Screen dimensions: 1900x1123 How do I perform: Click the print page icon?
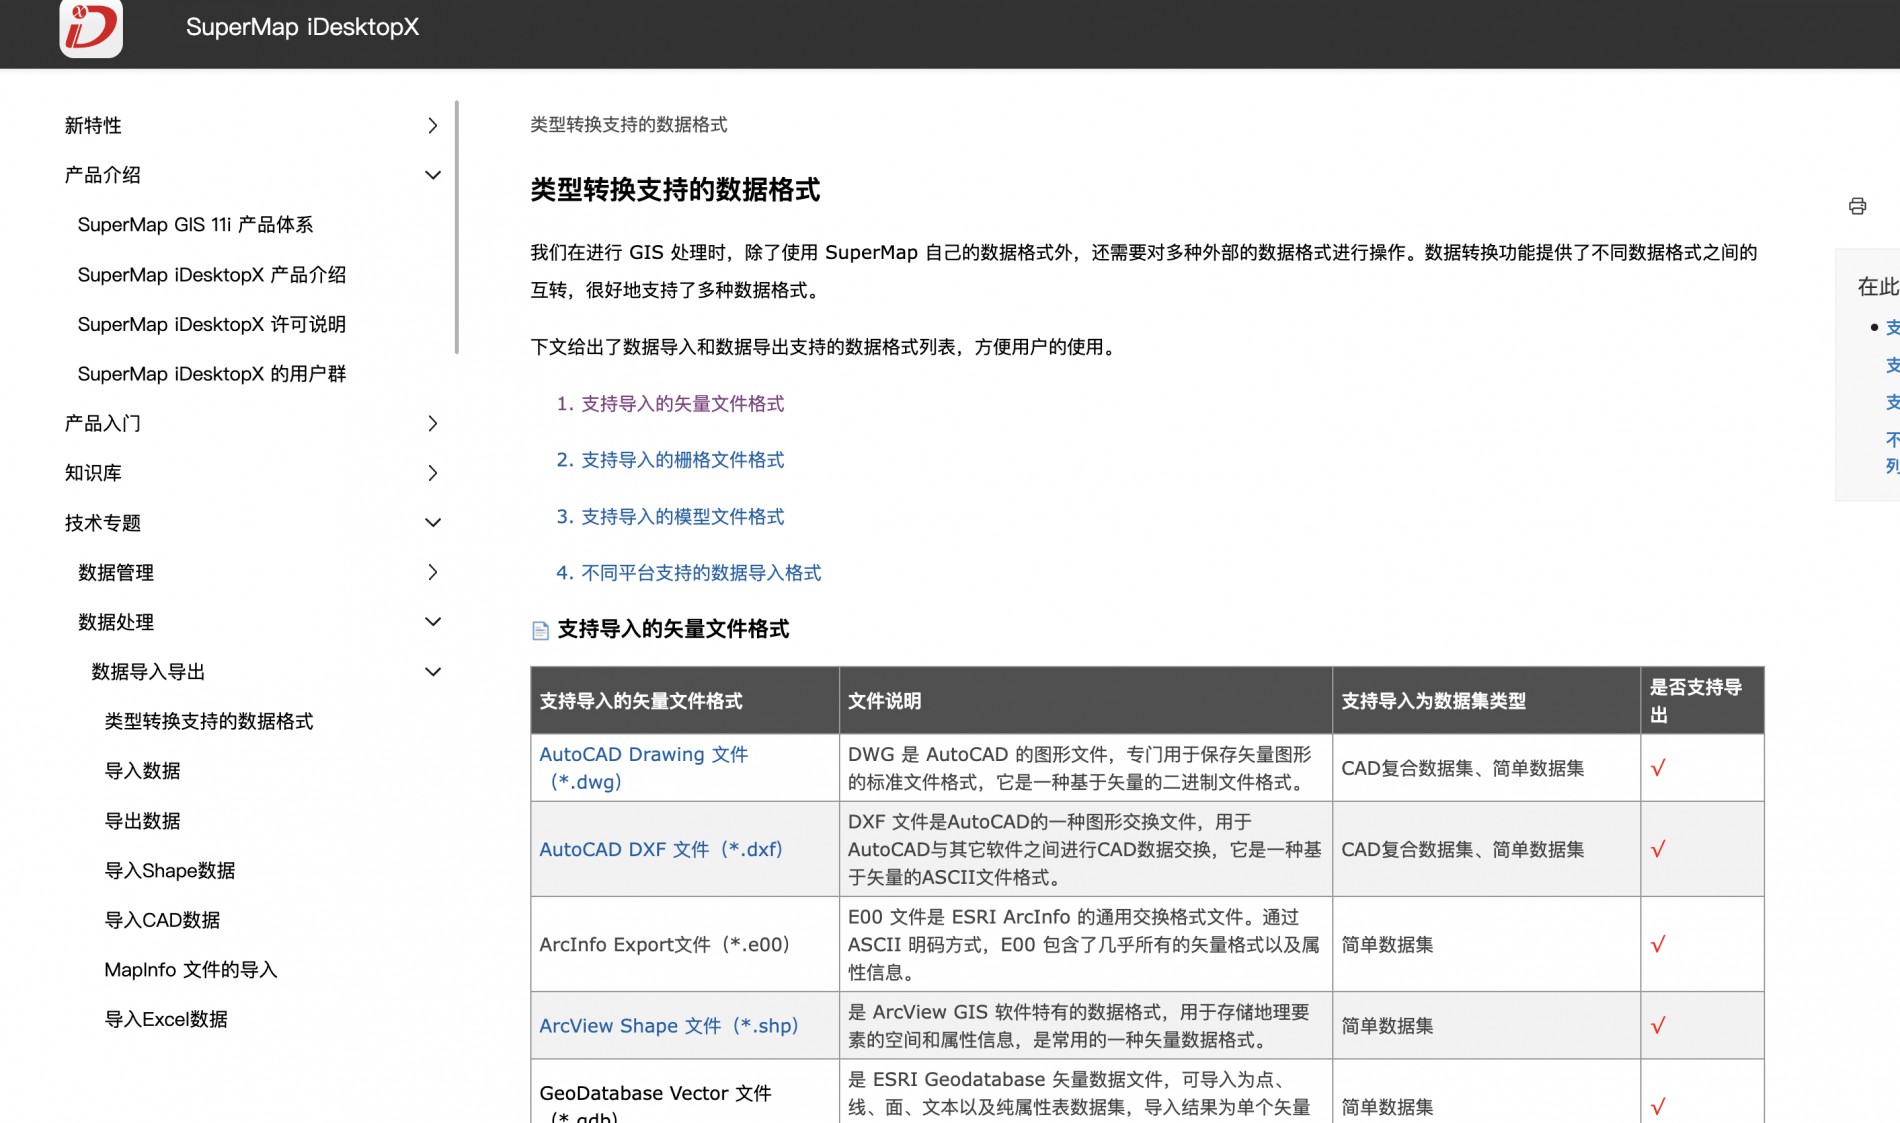pyautogui.click(x=1857, y=206)
